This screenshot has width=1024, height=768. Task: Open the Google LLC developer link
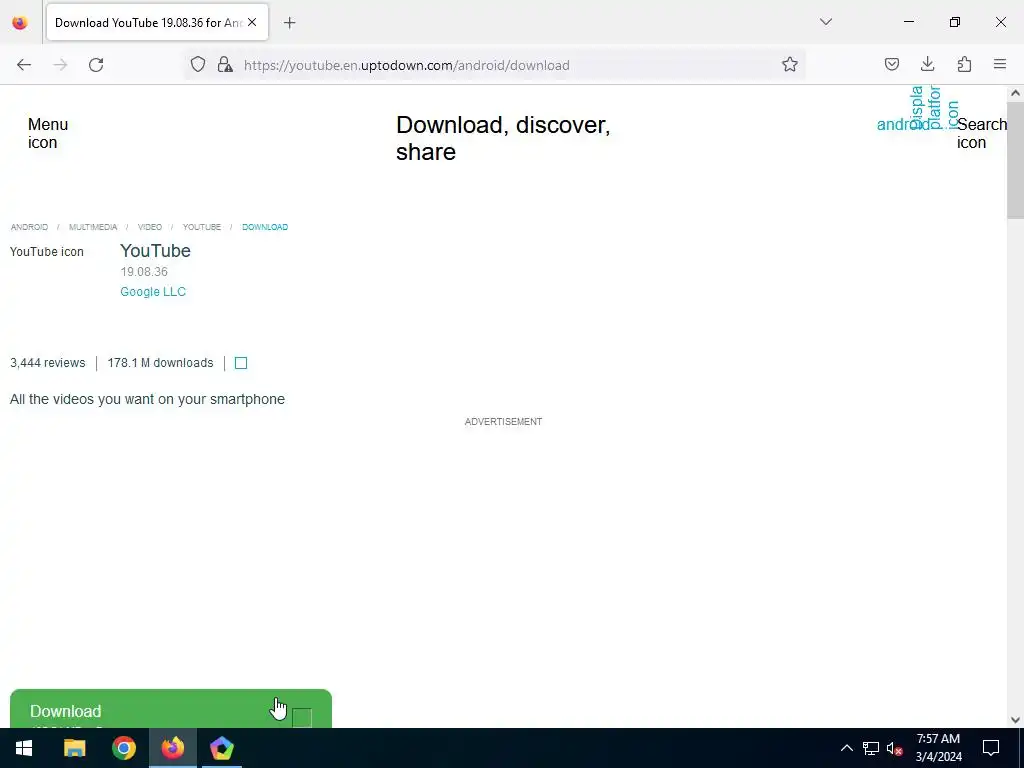coord(153,292)
